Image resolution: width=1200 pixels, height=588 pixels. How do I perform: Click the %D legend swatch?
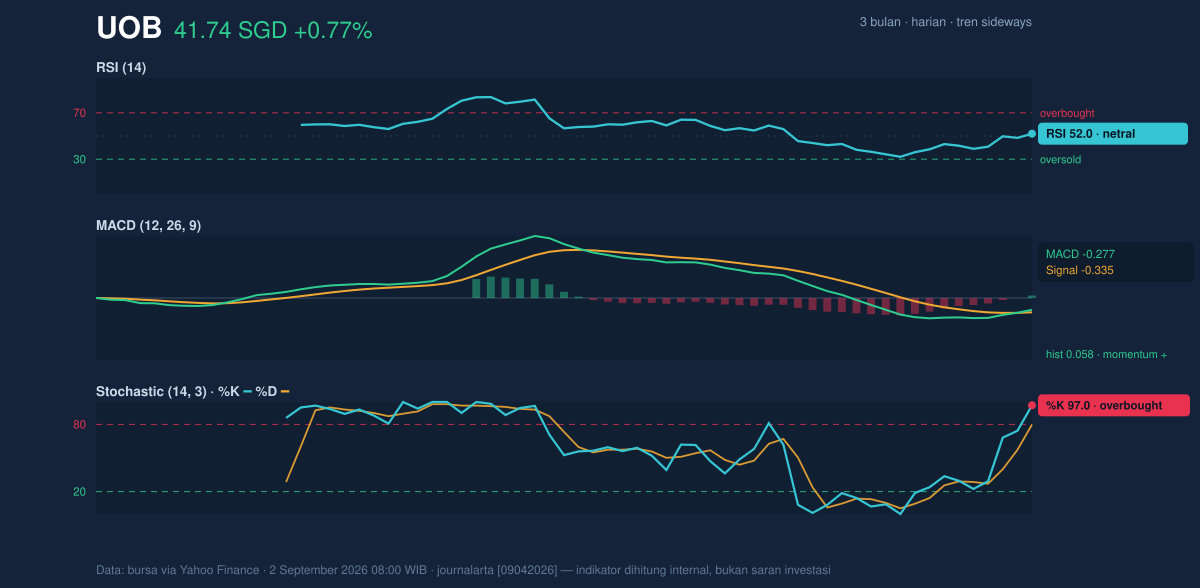285,391
